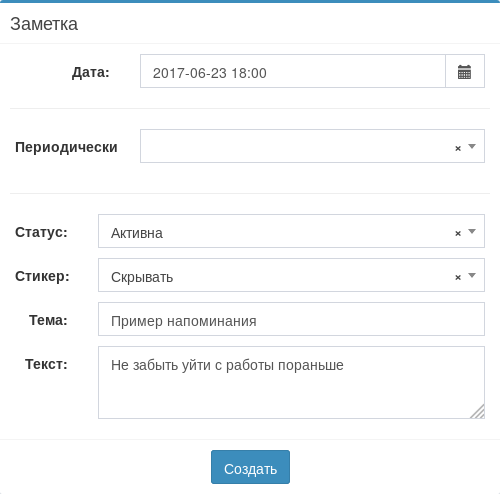Open the Статус combo showing Активна
The height and width of the screenshot is (494, 500).
tap(291, 231)
